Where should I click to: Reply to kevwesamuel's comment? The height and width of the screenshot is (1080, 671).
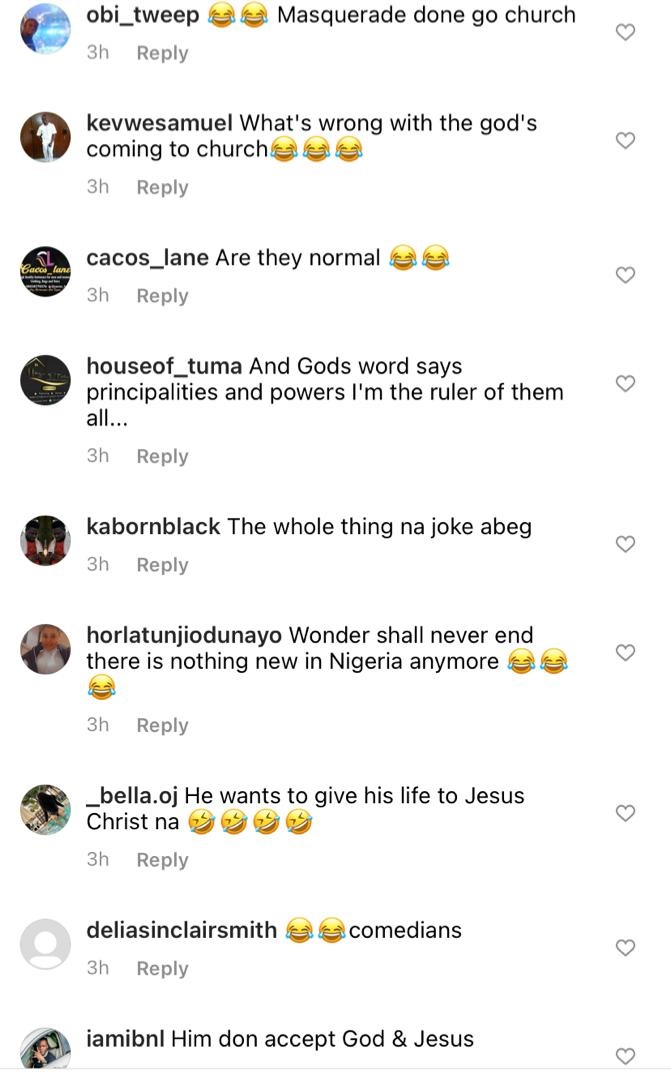click(162, 187)
